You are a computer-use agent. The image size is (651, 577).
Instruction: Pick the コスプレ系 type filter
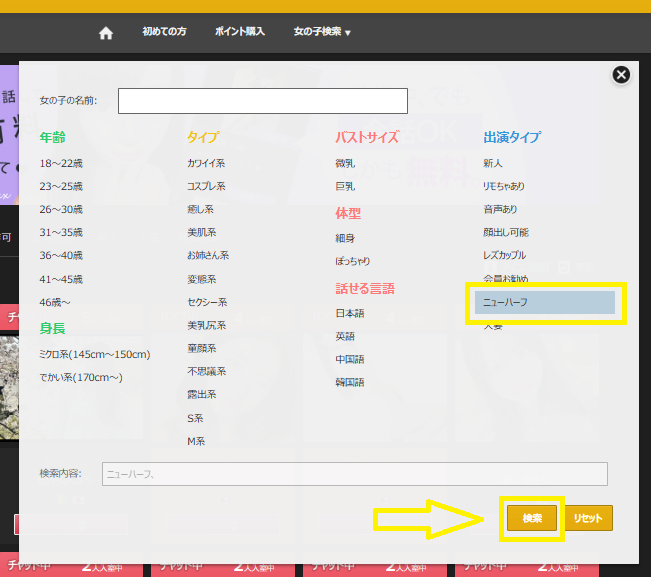(206, 186)
